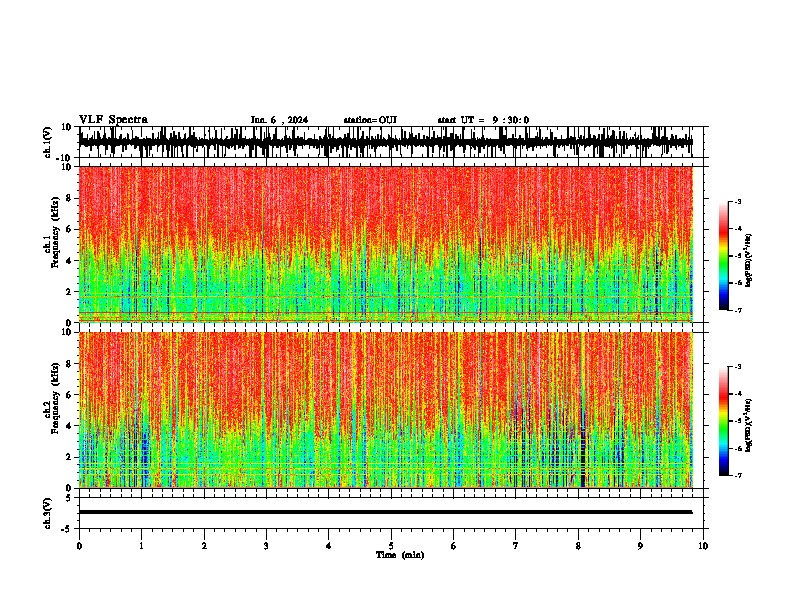Click the "4" kHz tick on ch.2 frequency axis
Image resolution: width=792 pixels, height=612 pixels.
click(x=69, y=426)
